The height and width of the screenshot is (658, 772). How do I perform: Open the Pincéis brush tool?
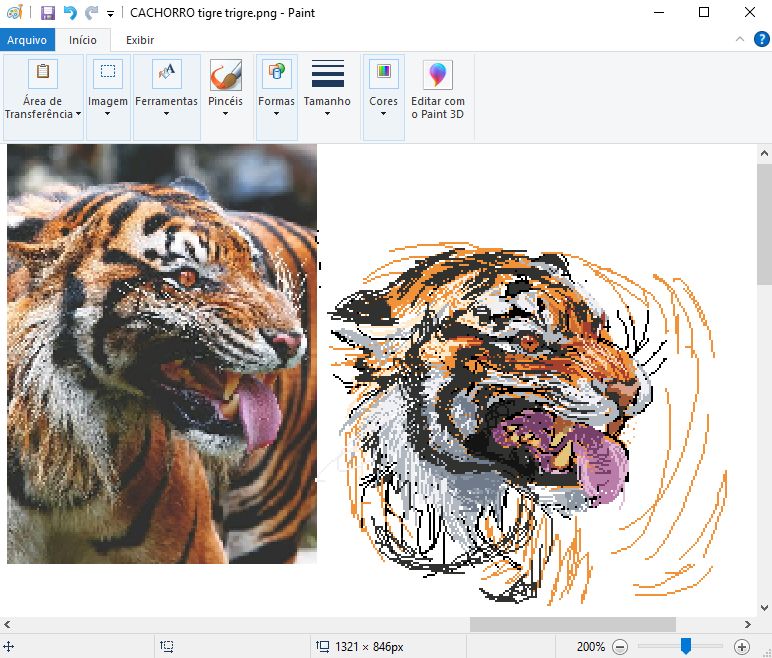point(225,87)
